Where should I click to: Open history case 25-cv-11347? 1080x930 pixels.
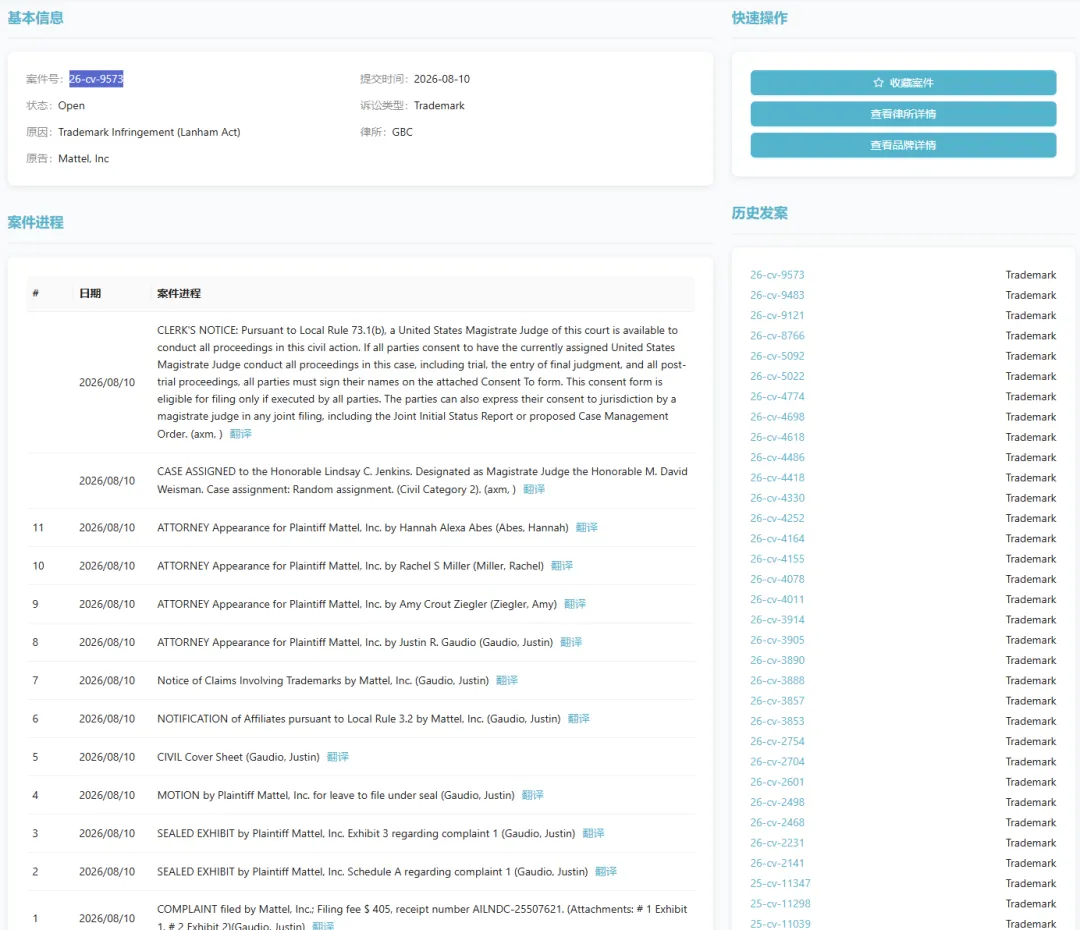pyautogui.click(x=780, y=884)
